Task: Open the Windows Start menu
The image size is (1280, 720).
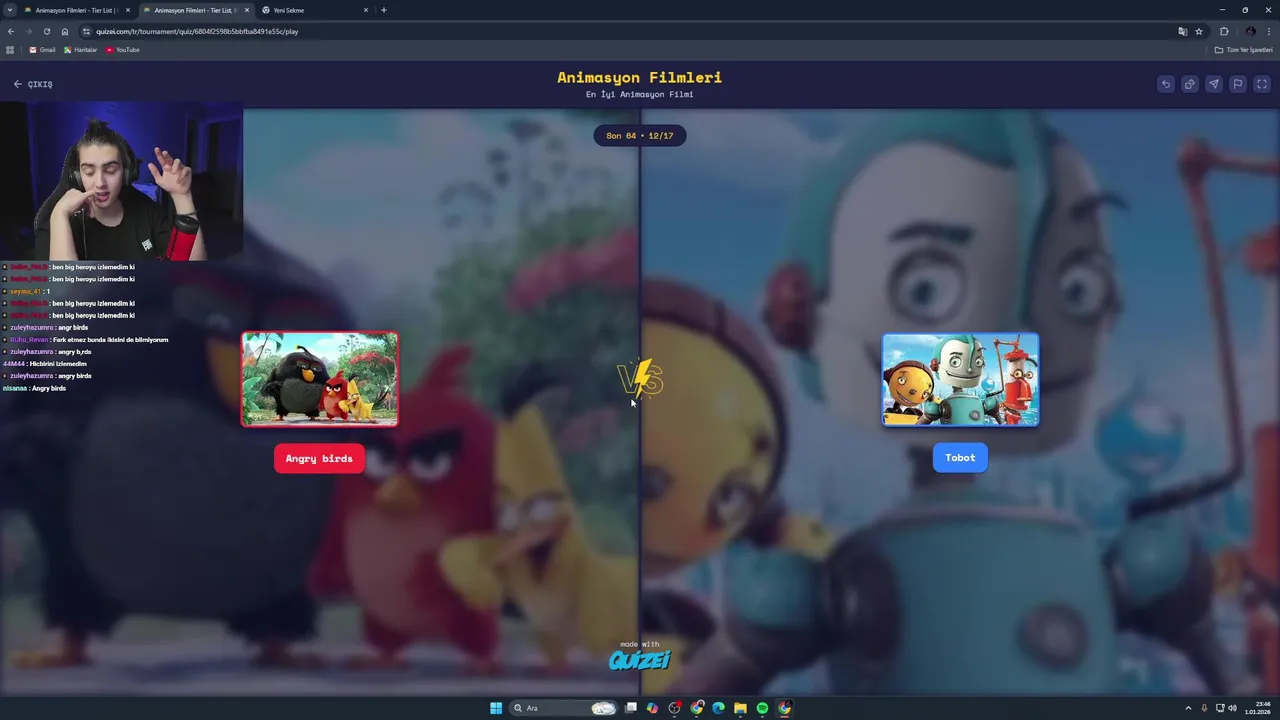Action: [496, 708]
